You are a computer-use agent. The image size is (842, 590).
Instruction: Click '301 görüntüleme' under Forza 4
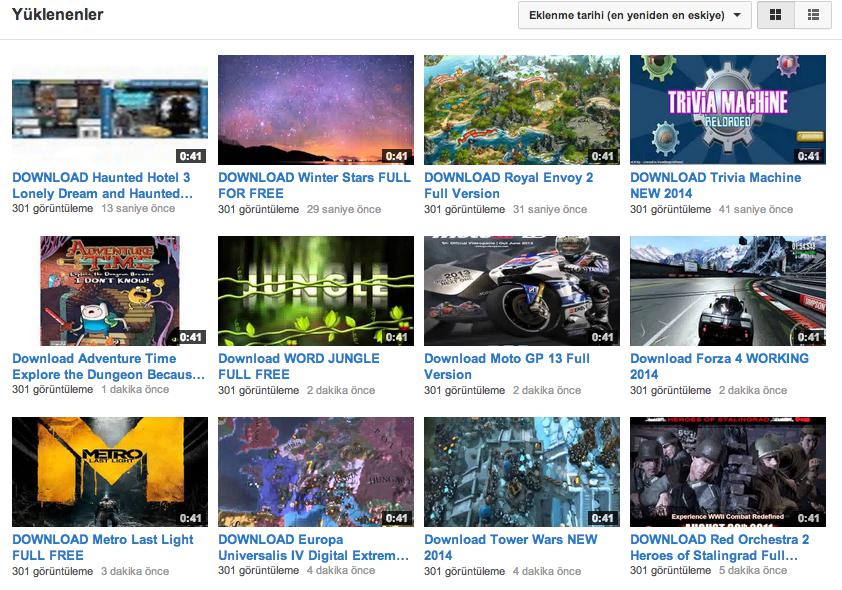[670, 390]
